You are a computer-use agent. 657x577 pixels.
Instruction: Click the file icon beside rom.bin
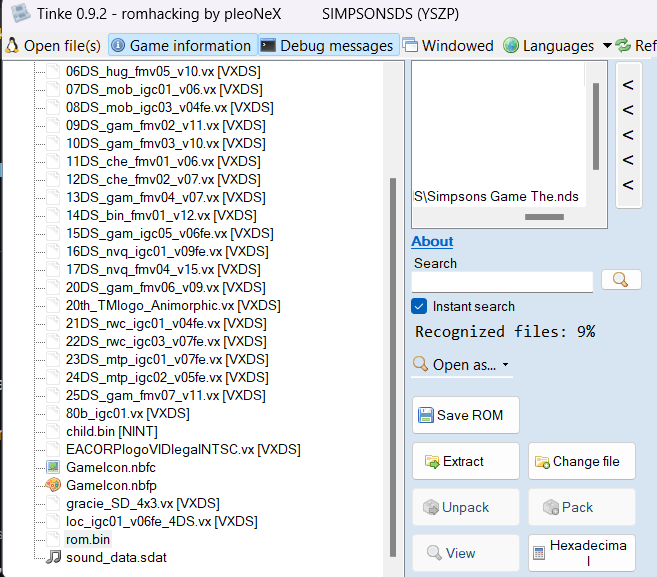53,539
